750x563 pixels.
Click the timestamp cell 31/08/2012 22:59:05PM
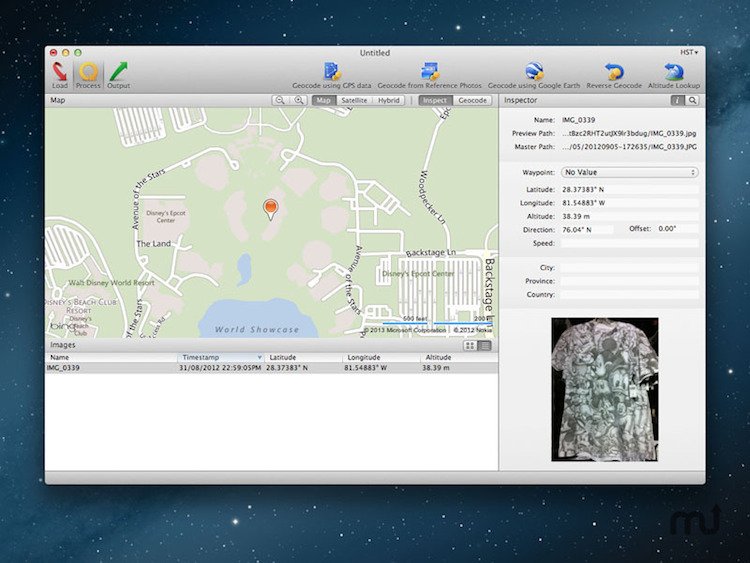tap(220, 368)
